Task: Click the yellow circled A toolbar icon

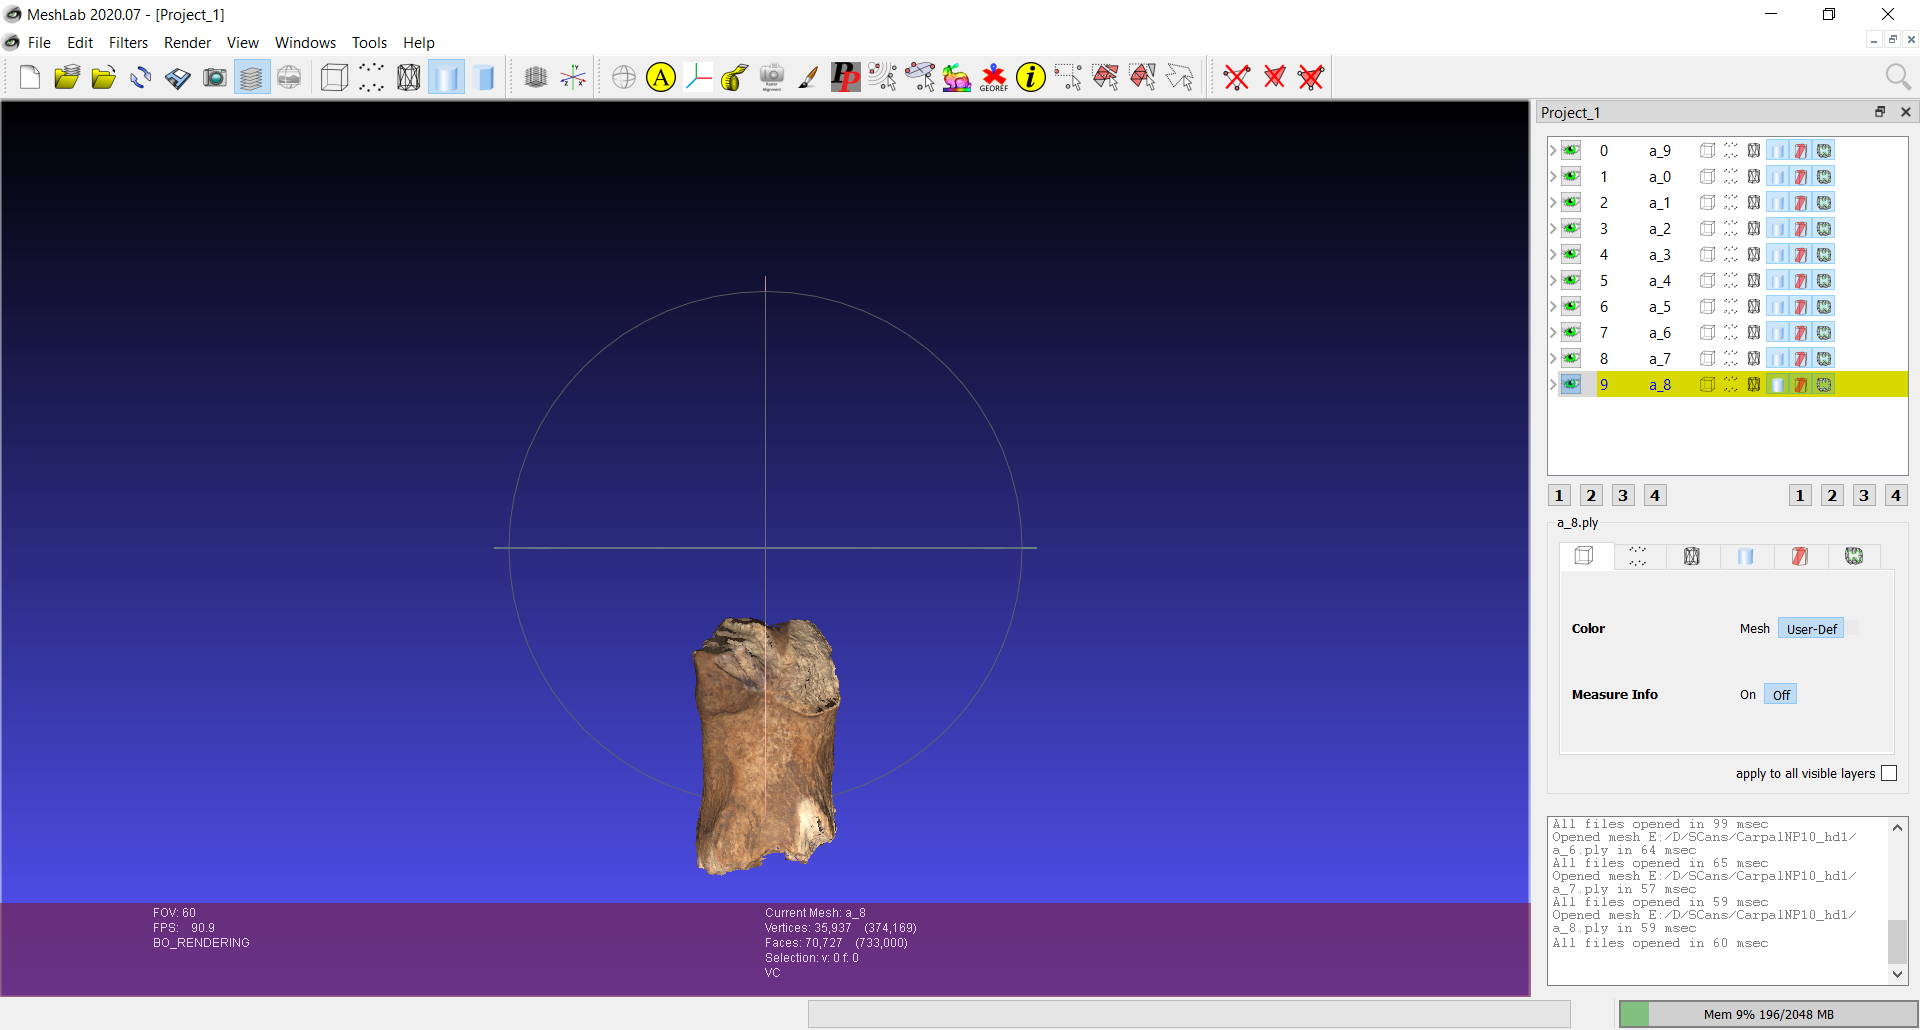Action: [x=661, y=77]
